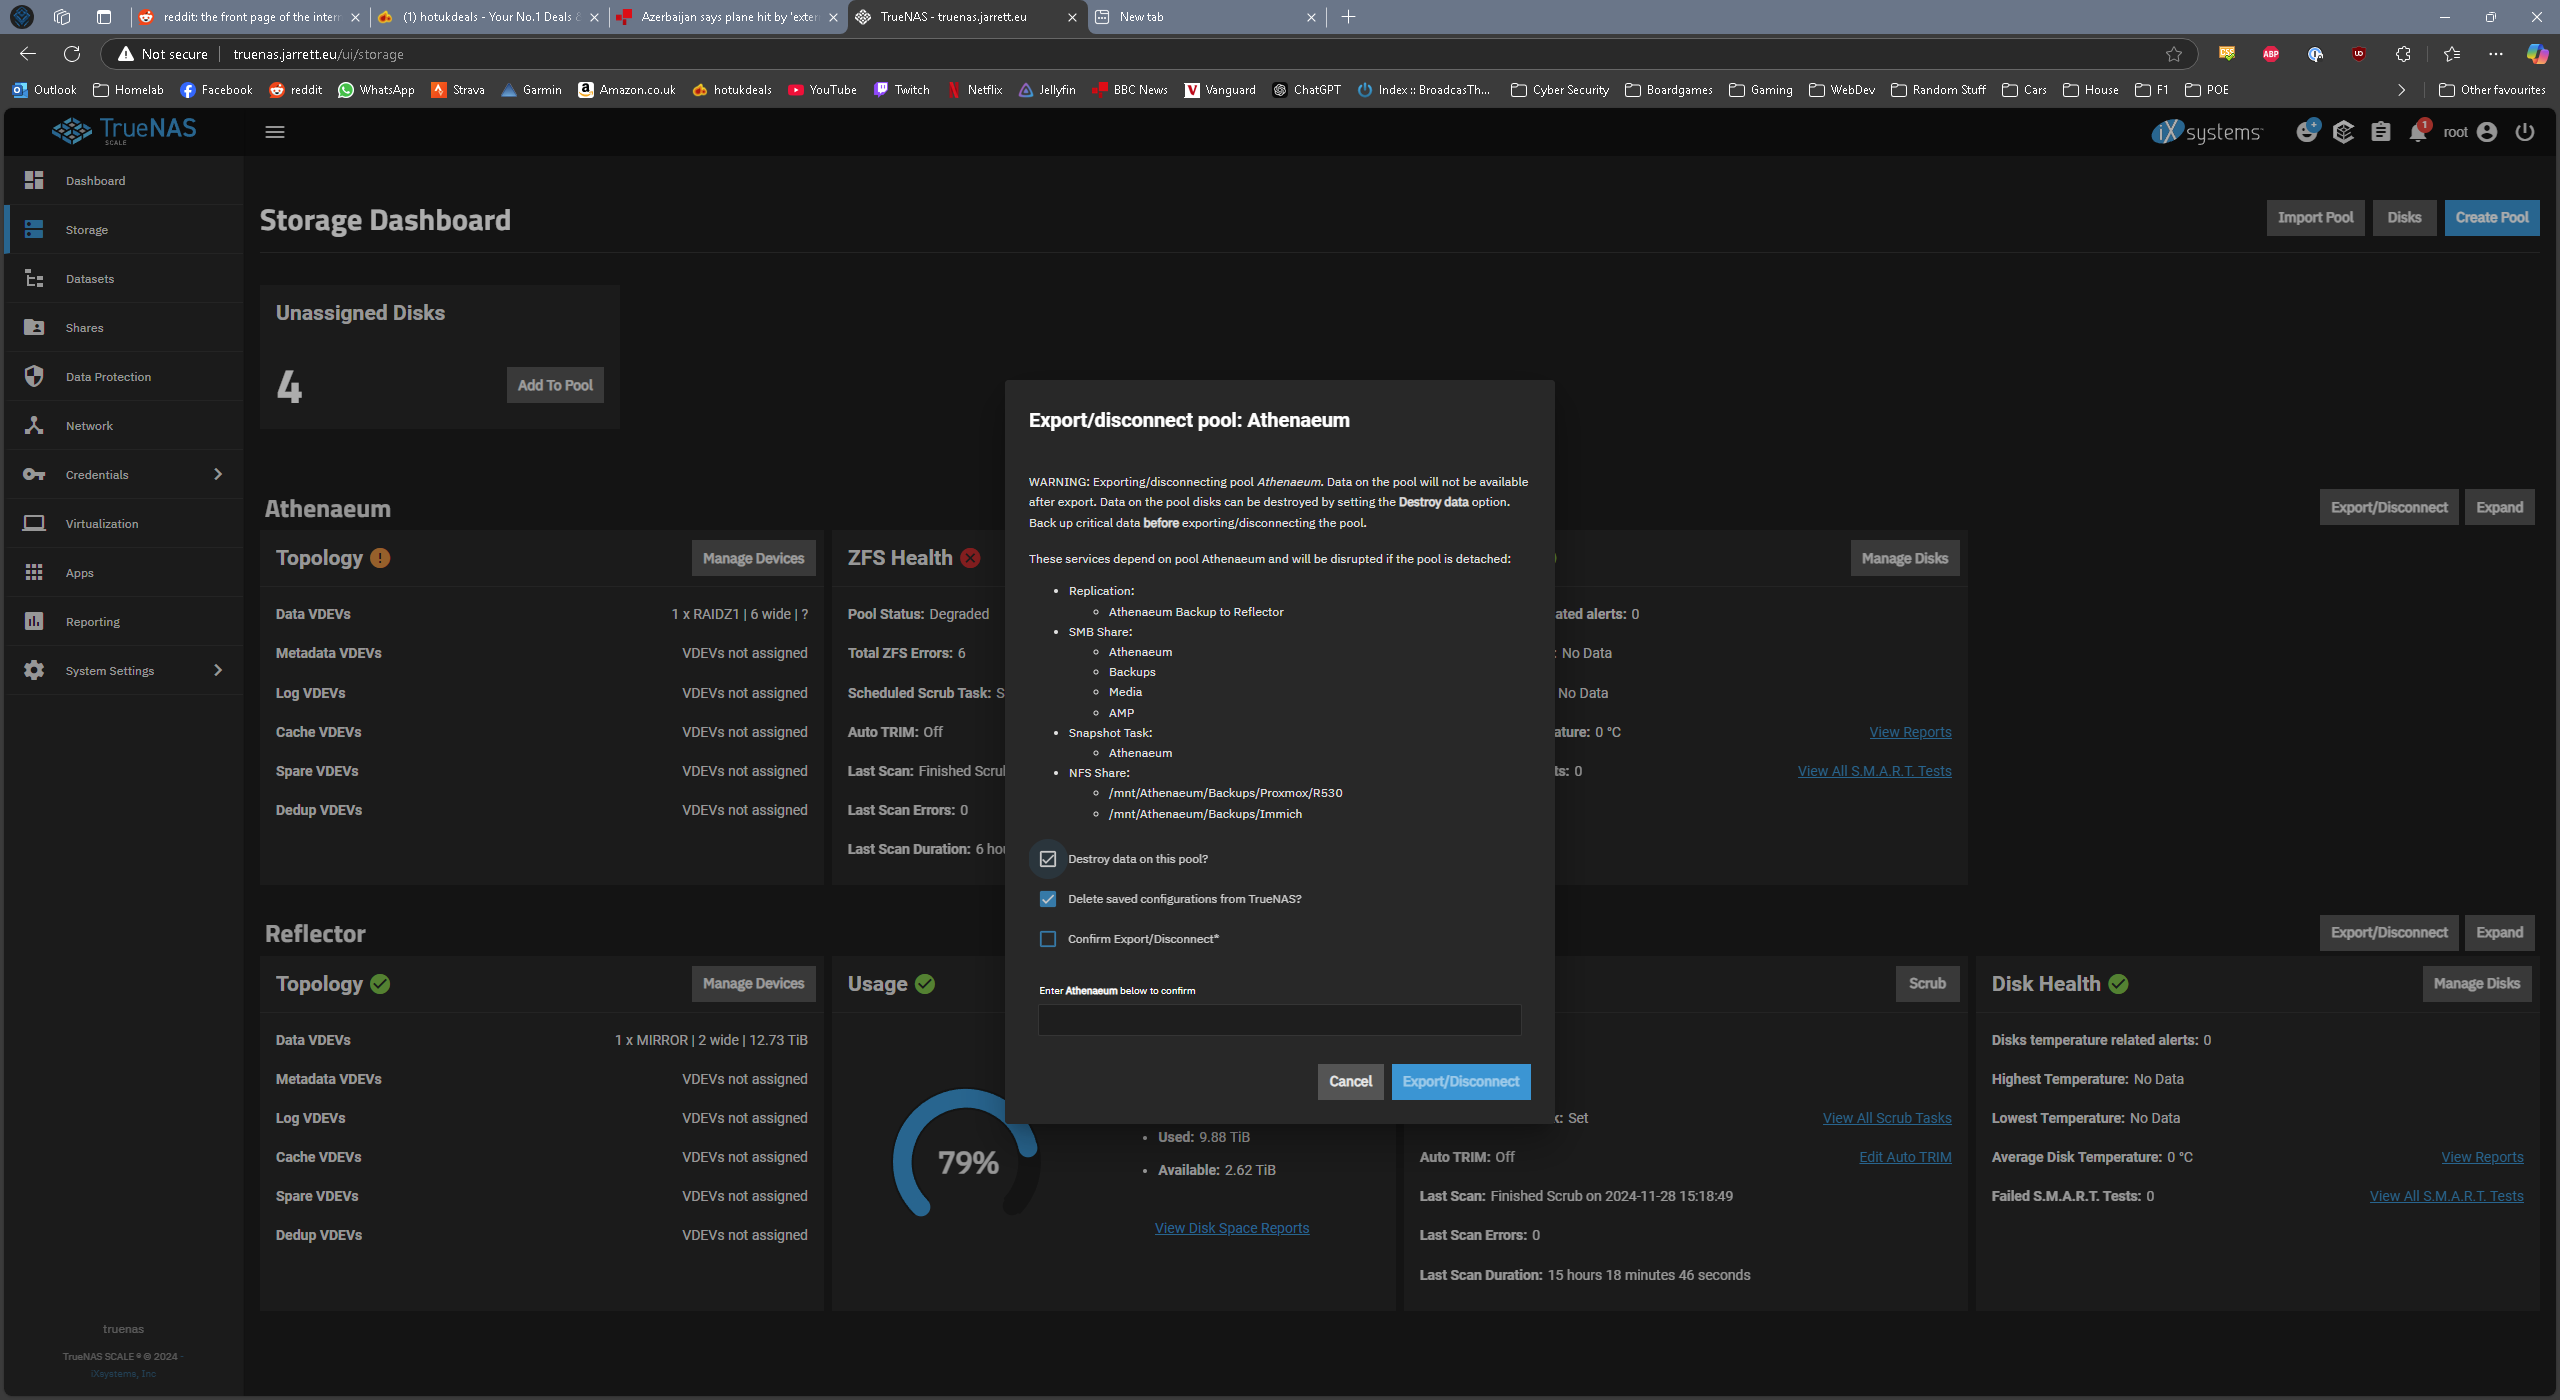Open the Network sidebar icon

(x=34, y=425)
